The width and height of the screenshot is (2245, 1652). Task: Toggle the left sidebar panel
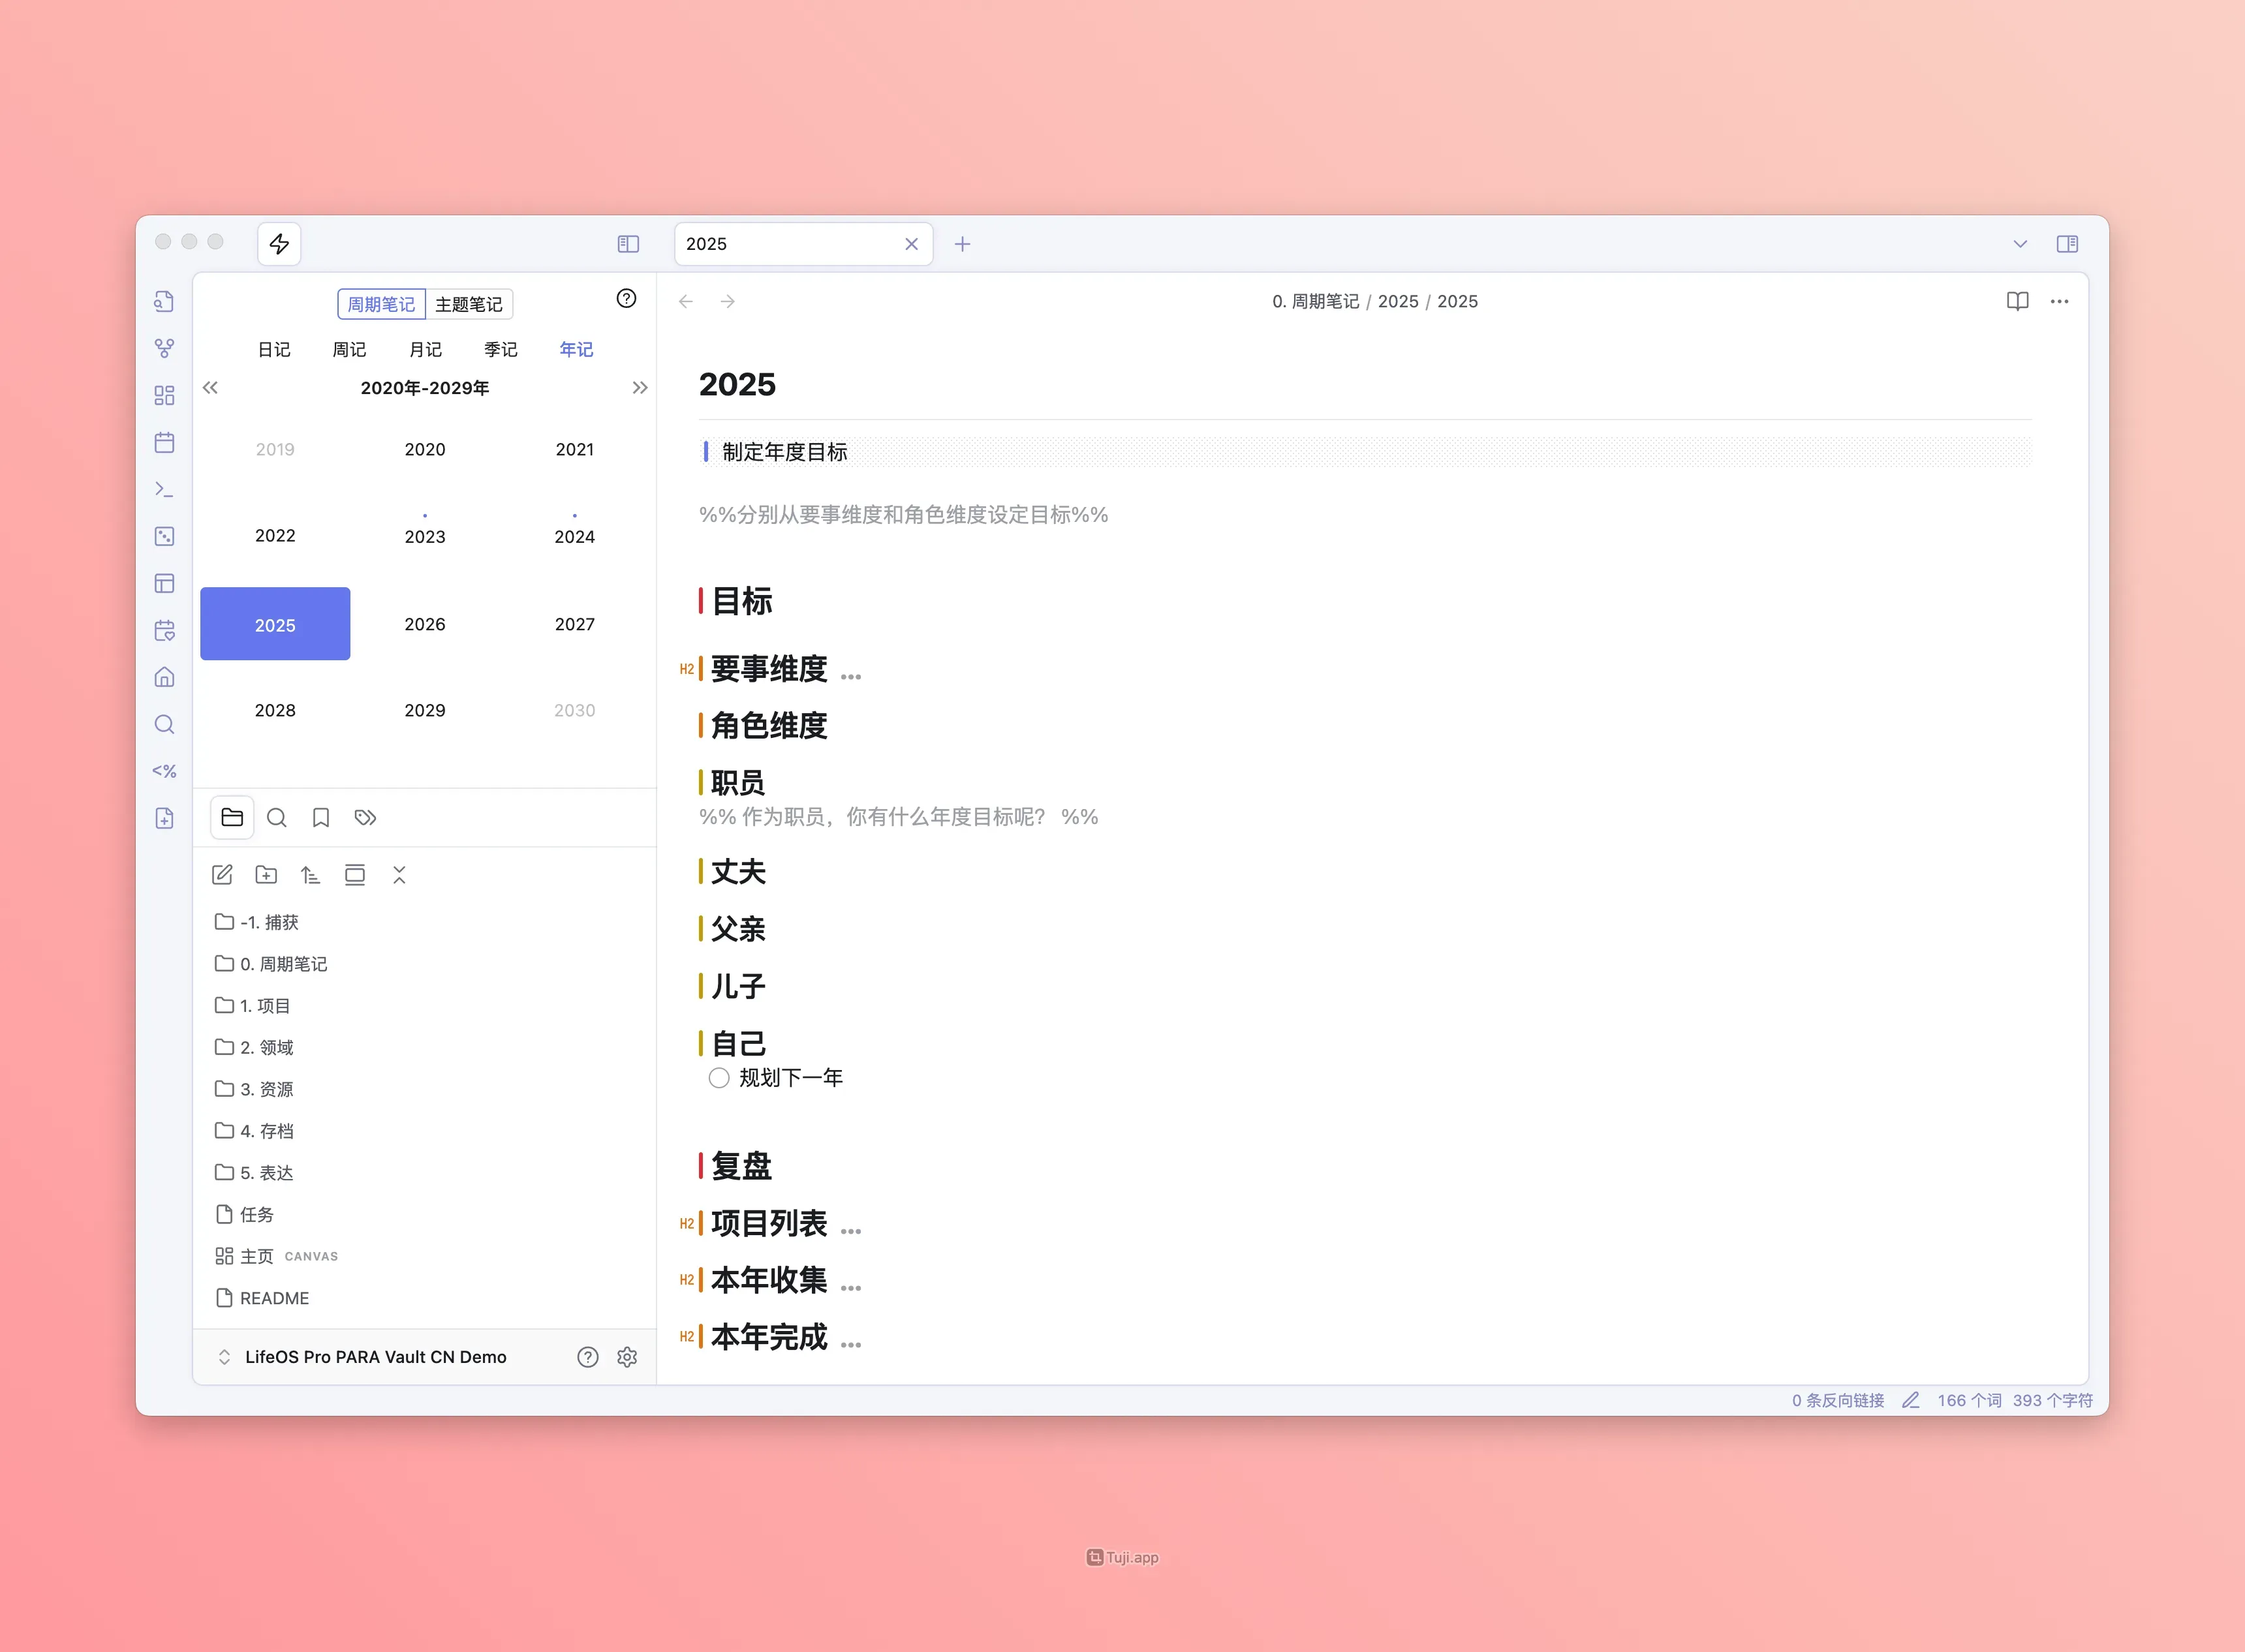tap(628, 244)
